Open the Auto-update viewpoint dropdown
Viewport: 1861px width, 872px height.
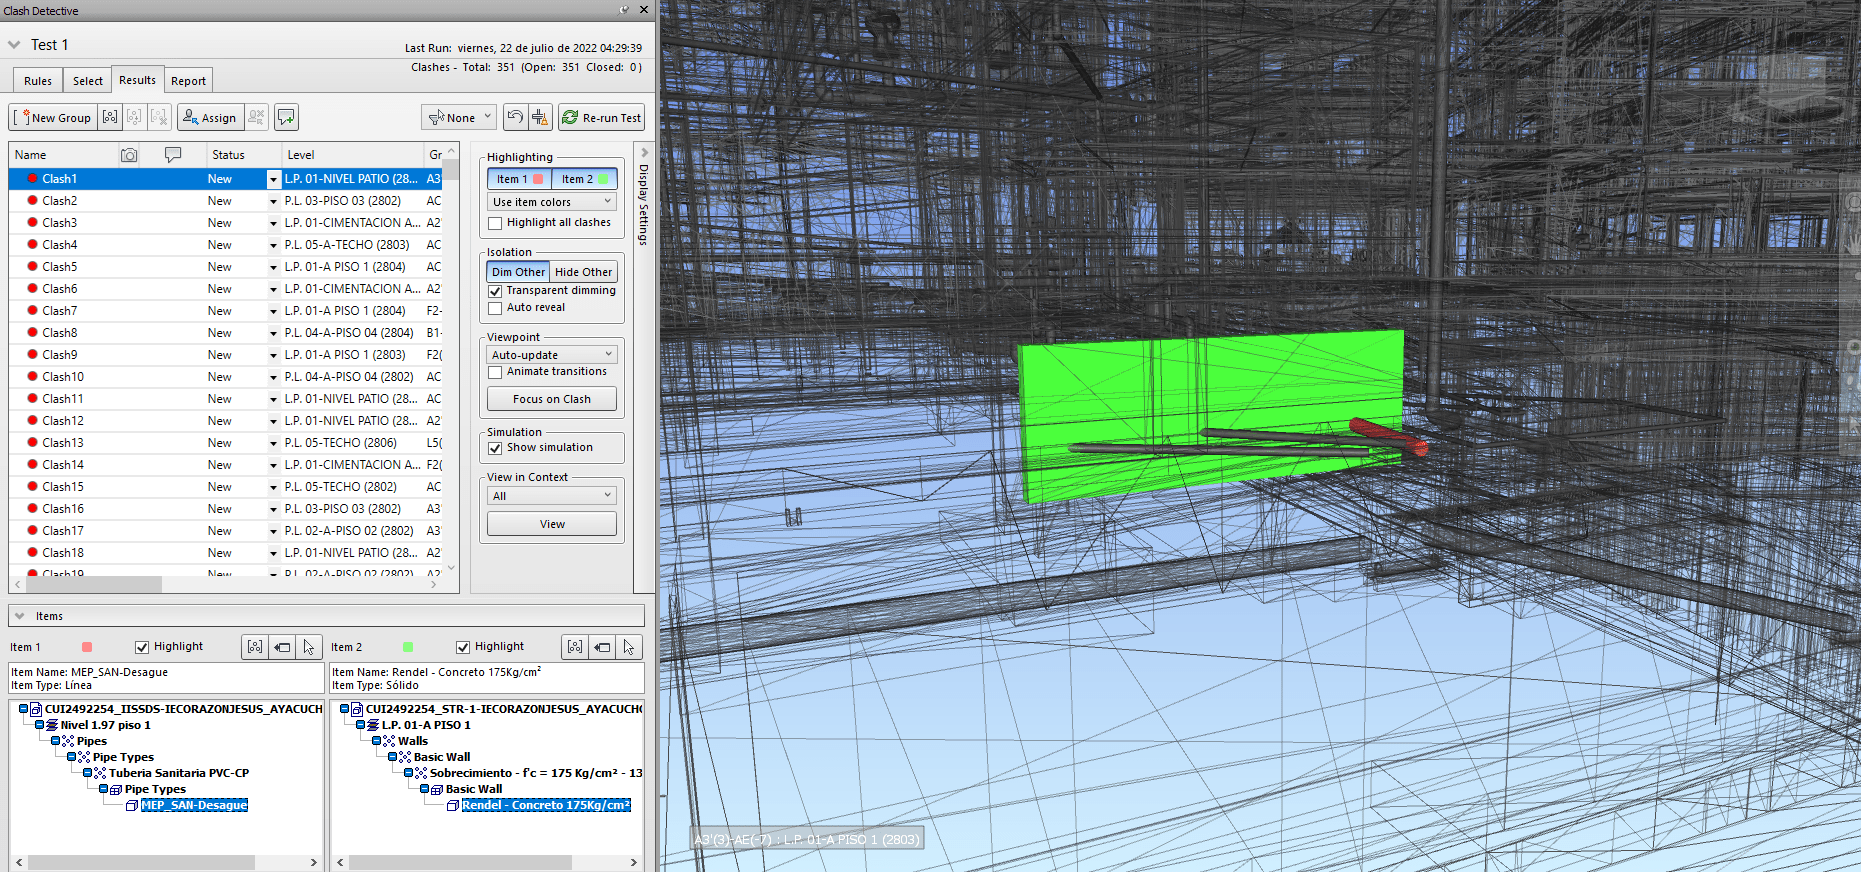pyautogui.click(x=552, y=355)
